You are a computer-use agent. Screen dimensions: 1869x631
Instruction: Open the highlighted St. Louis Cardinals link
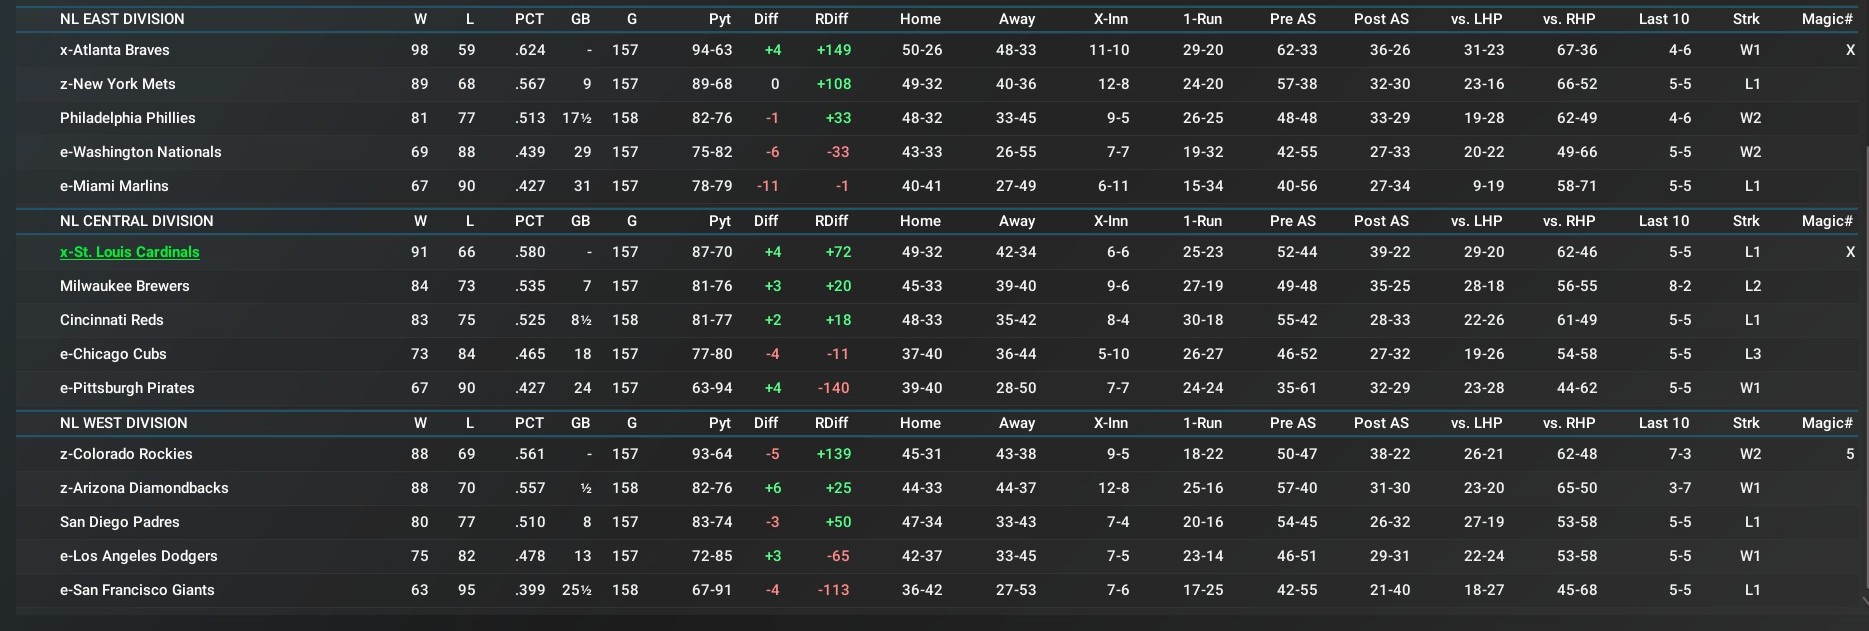129,252
